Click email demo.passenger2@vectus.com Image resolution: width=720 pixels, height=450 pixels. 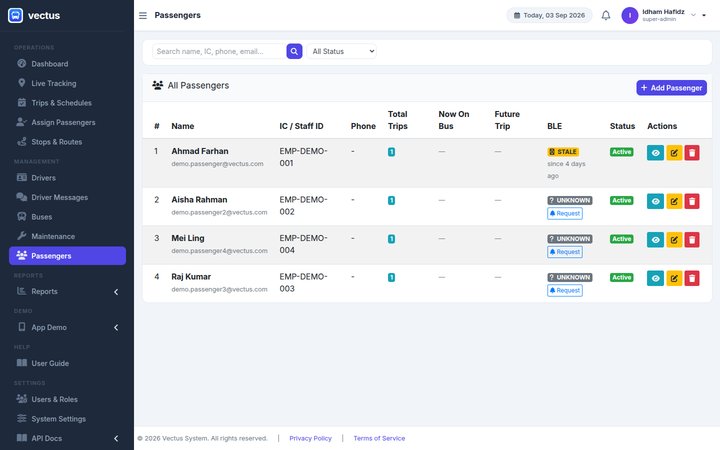coord(219,212)
